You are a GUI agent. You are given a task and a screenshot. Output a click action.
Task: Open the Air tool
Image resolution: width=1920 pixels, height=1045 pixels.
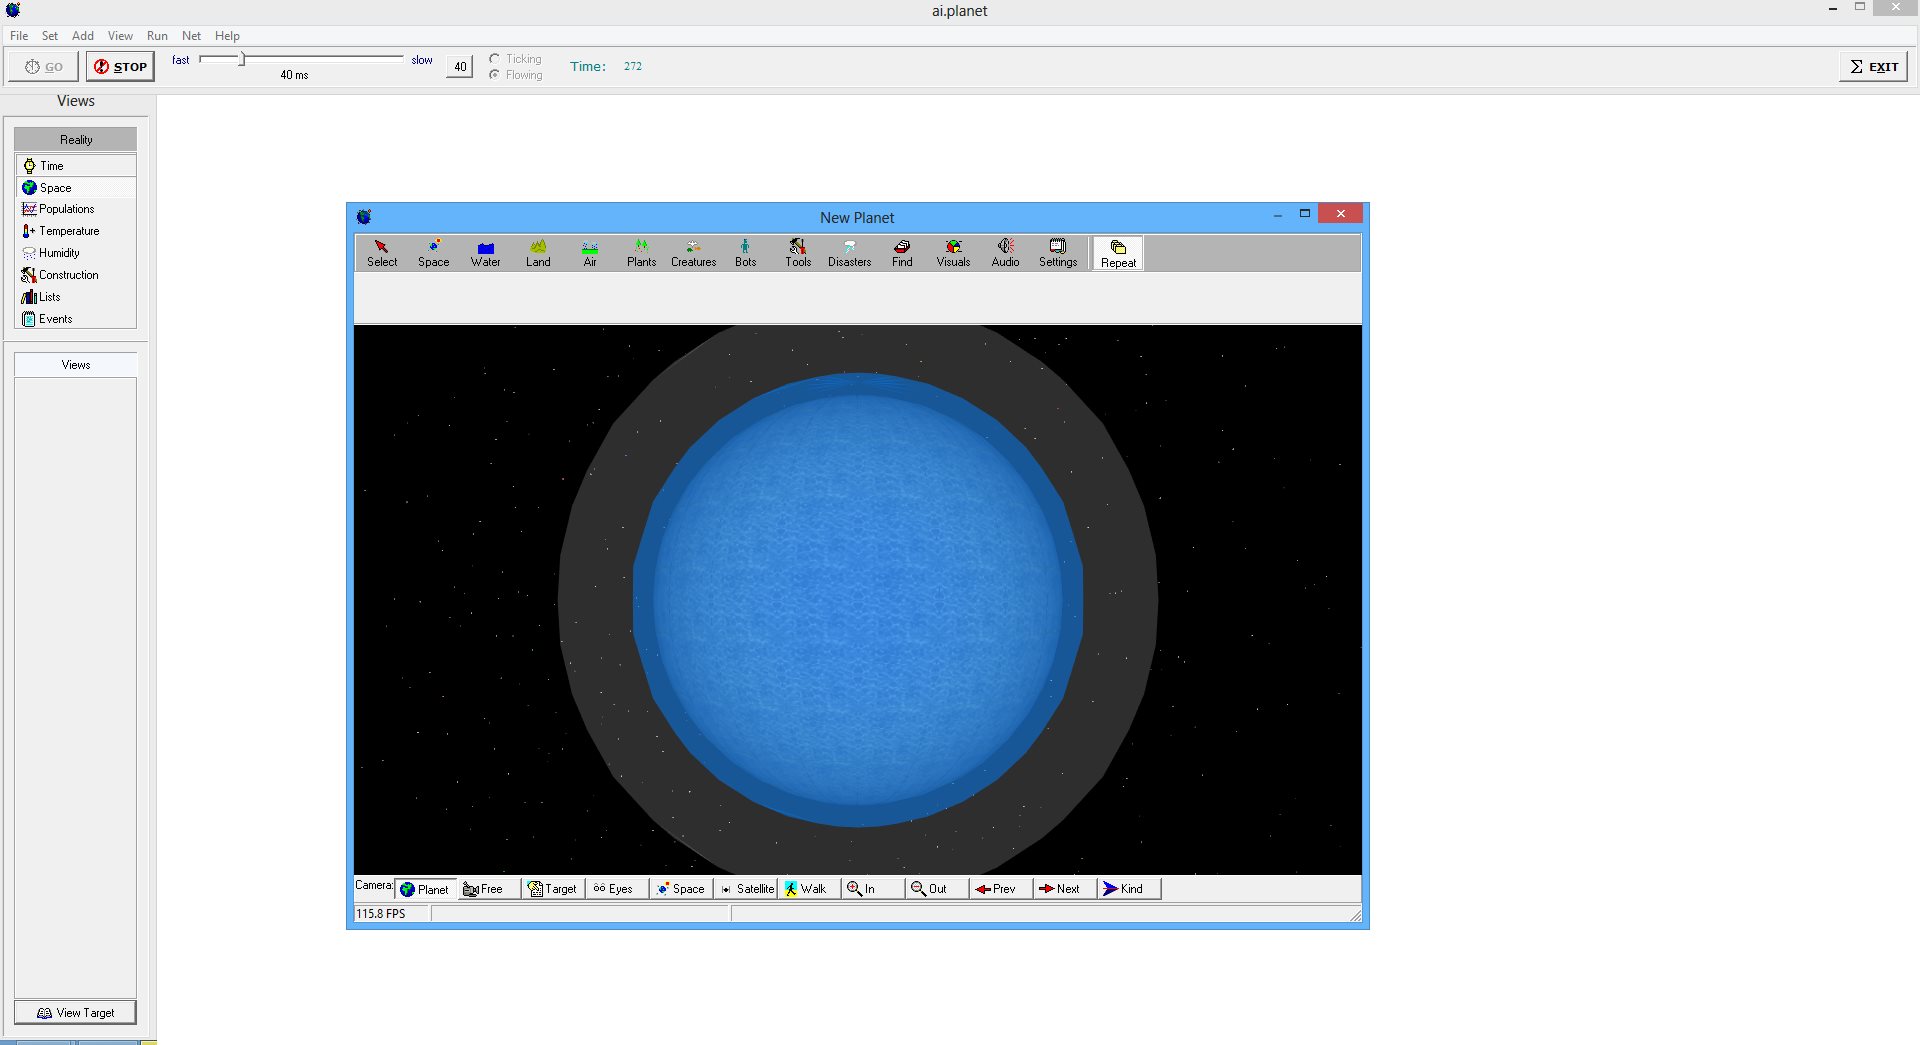pos(590,253)
